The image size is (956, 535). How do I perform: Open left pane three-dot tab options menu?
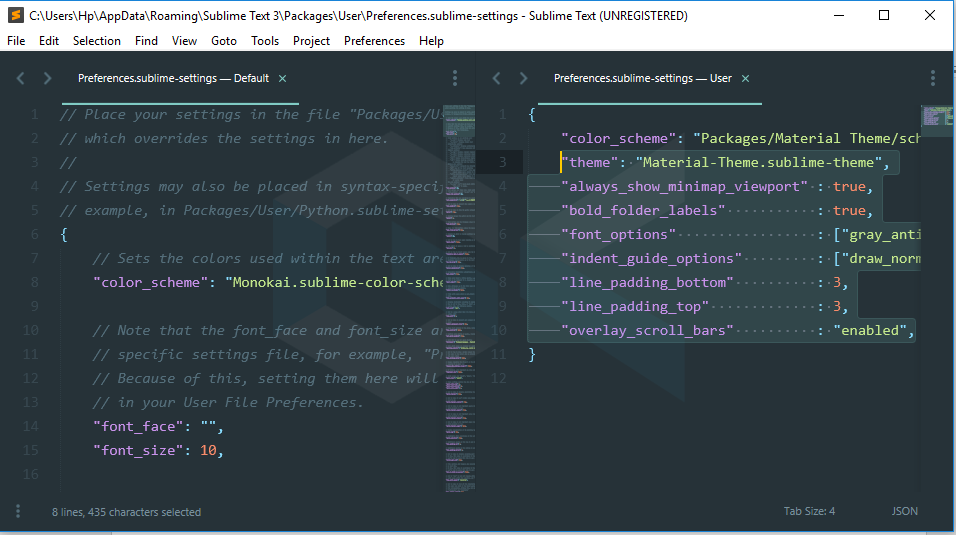tap(455, 78)
